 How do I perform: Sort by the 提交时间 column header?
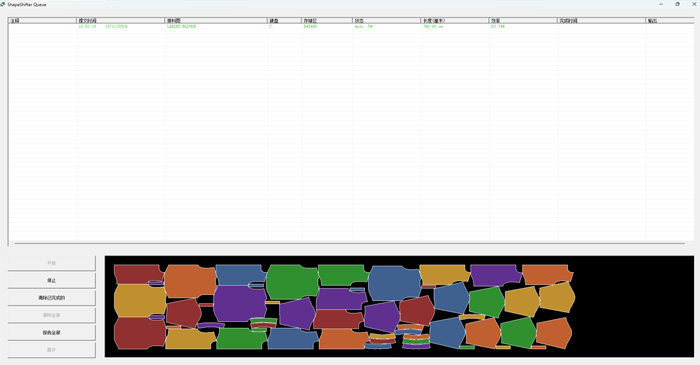point(121,21)
